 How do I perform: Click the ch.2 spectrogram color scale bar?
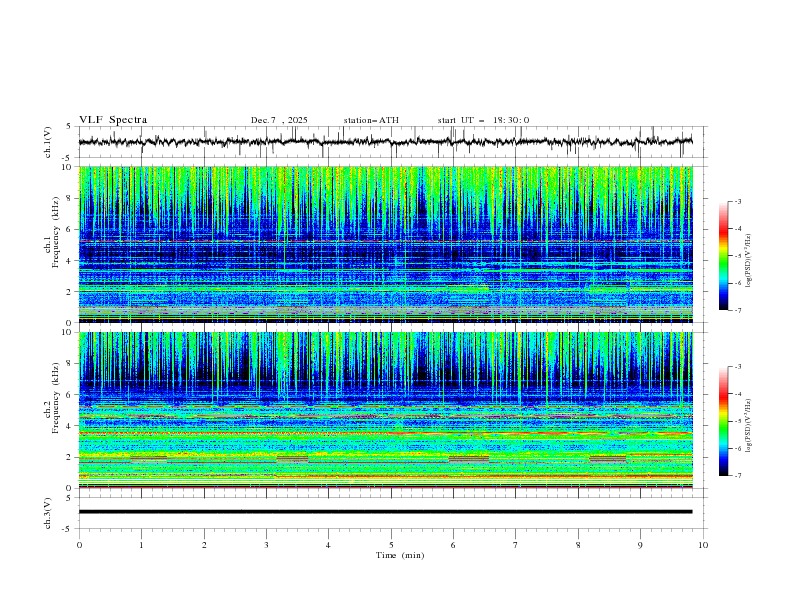pyautogui.click(x=723, y=421)
